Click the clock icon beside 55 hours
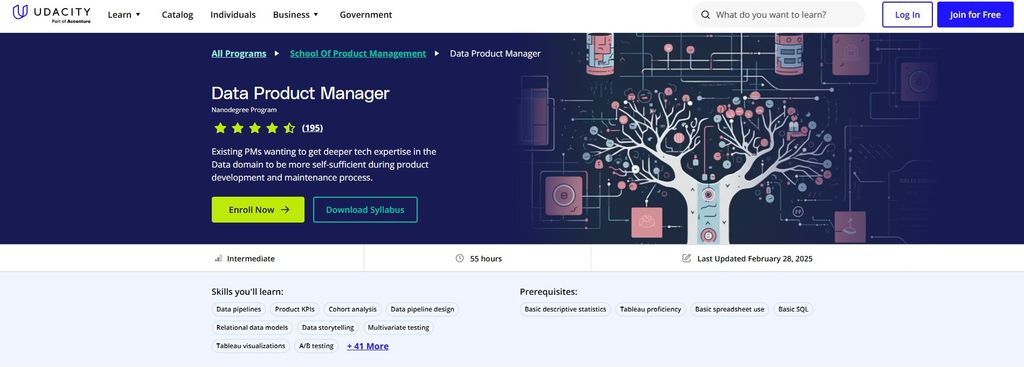 (x=460, y=259)
